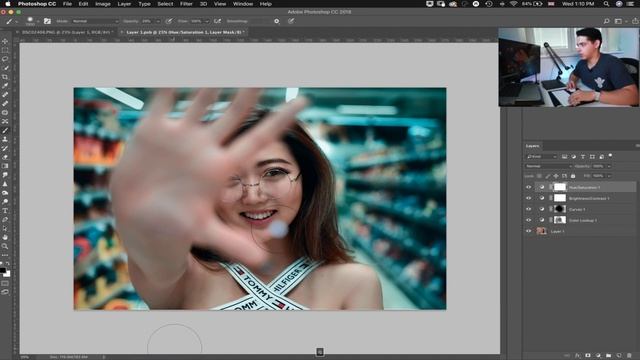Toggle airbrush build-up icon in options bar
Viewport: 640px width, 360px height.
point(218,21)
